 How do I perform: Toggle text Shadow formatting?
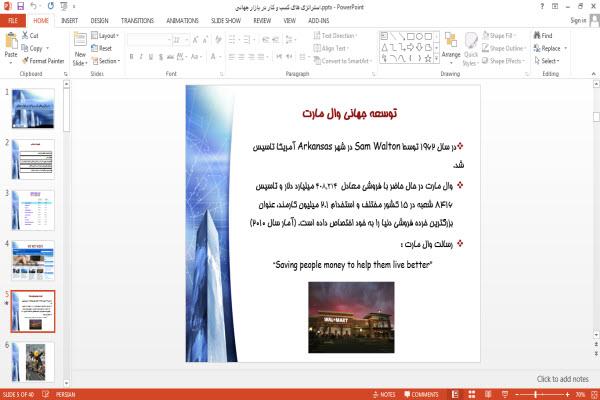(x=161, y=57)
